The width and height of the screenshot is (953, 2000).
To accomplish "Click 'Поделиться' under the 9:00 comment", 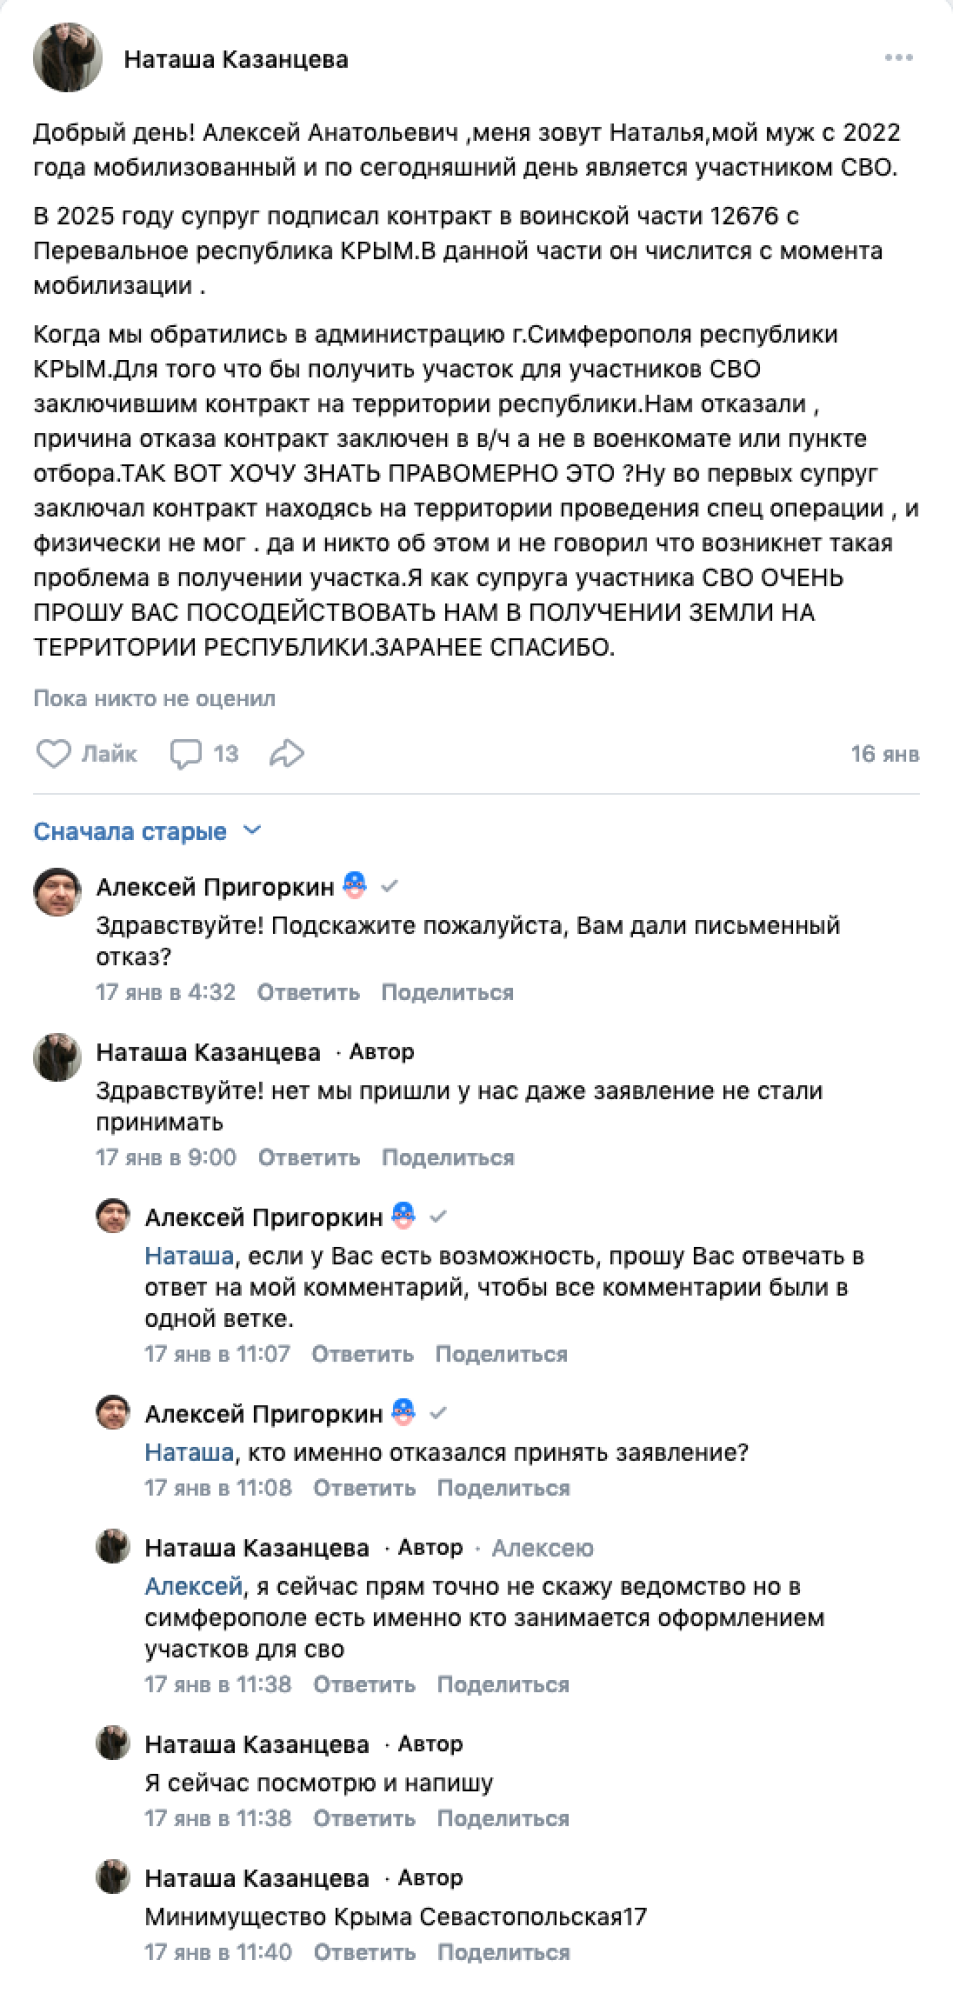I will 448,1158.
